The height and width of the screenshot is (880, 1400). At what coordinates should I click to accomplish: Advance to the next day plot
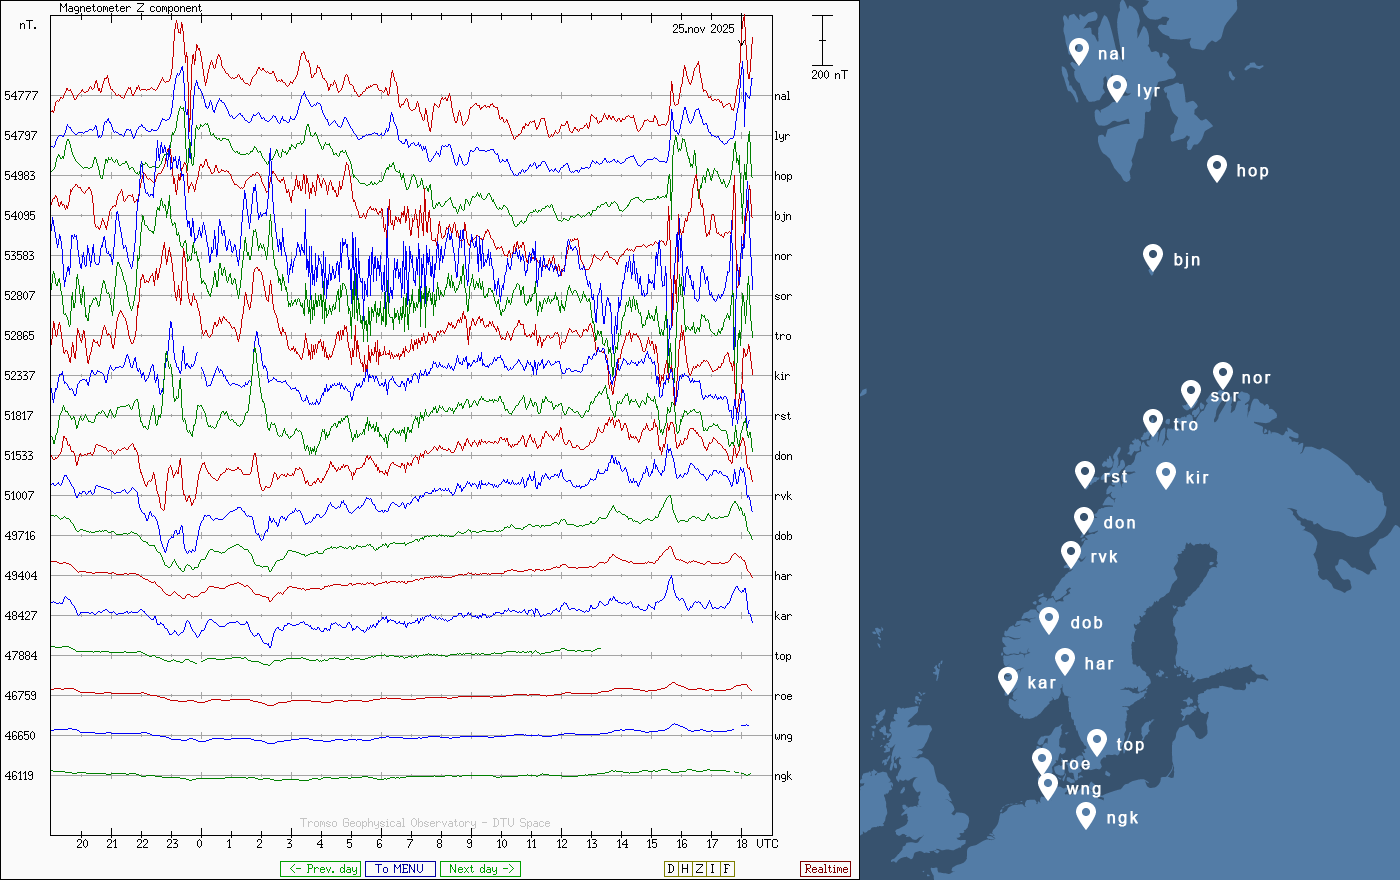coord(480,869)
